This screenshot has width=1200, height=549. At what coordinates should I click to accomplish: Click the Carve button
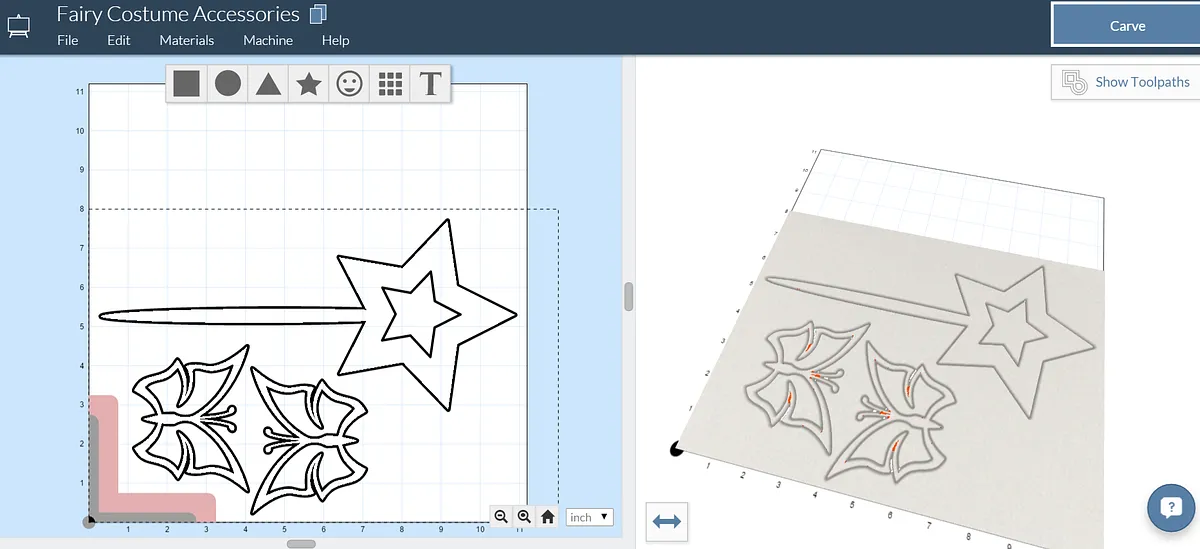click(x=1127, y=26)
